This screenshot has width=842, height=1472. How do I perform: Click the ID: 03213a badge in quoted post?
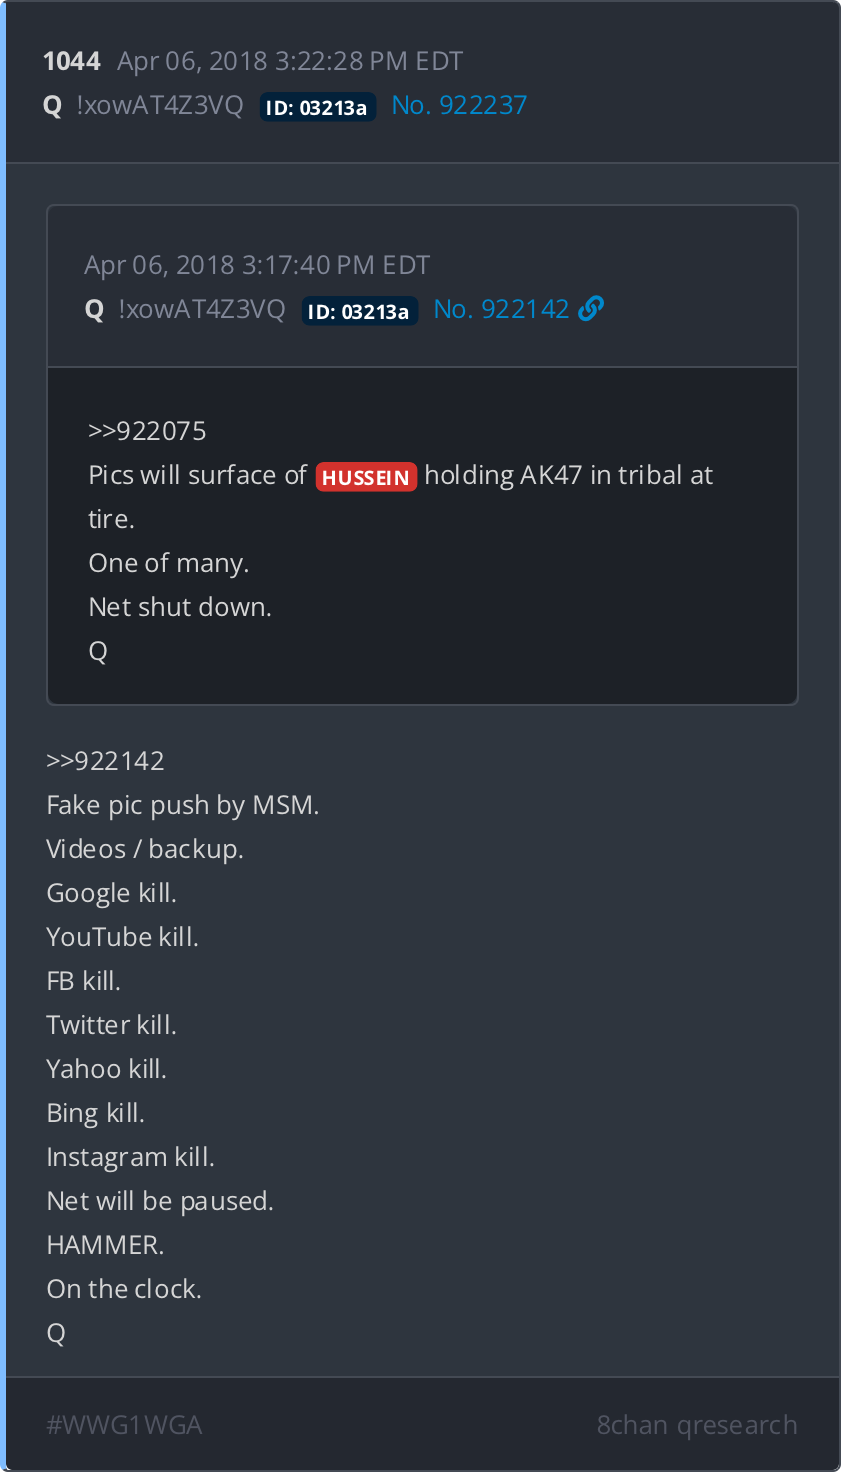point(359,311)
